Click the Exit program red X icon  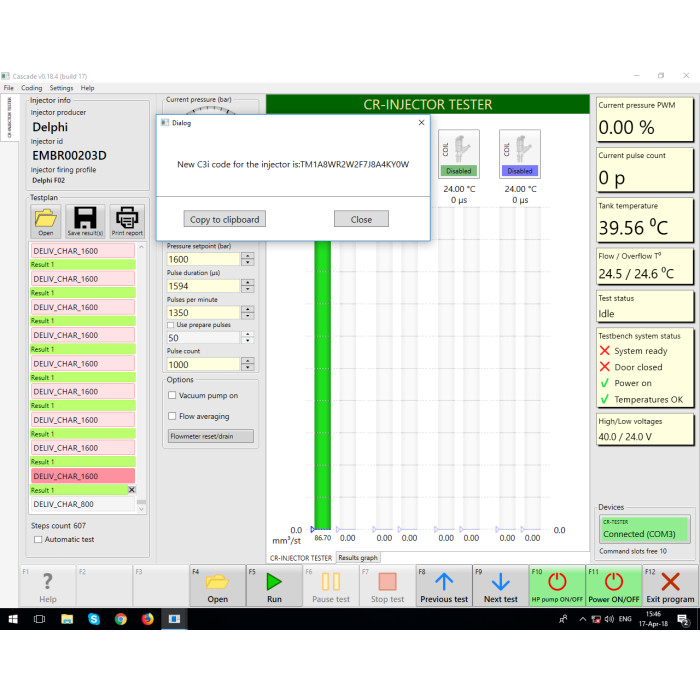[670, 586]
